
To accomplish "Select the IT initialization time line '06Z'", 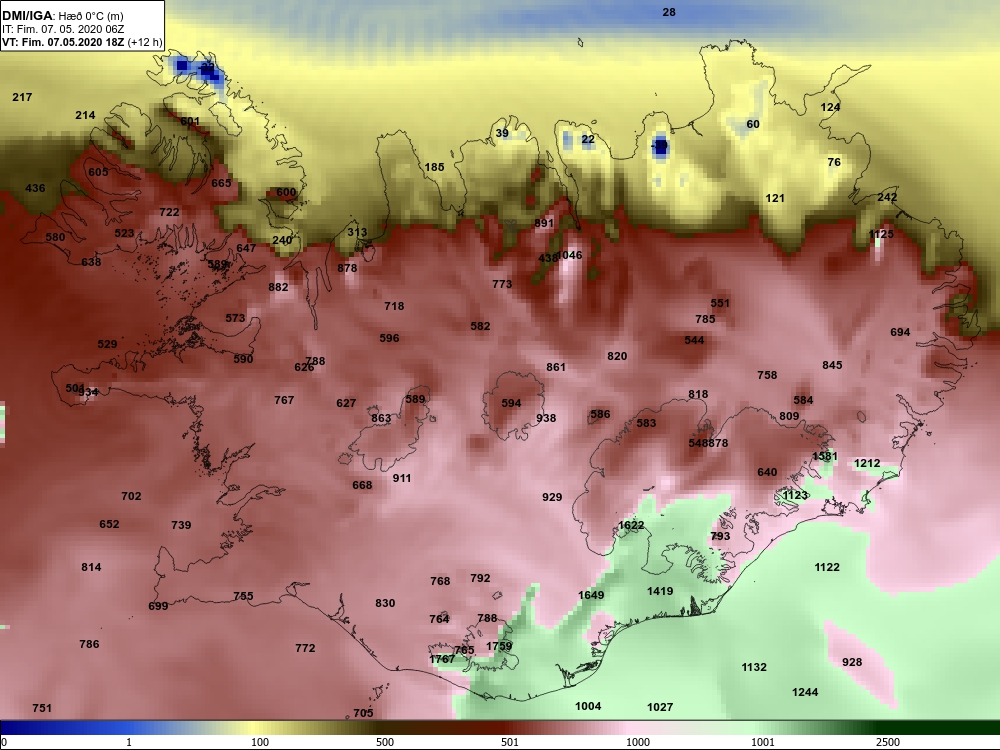I will coord(62,29).
